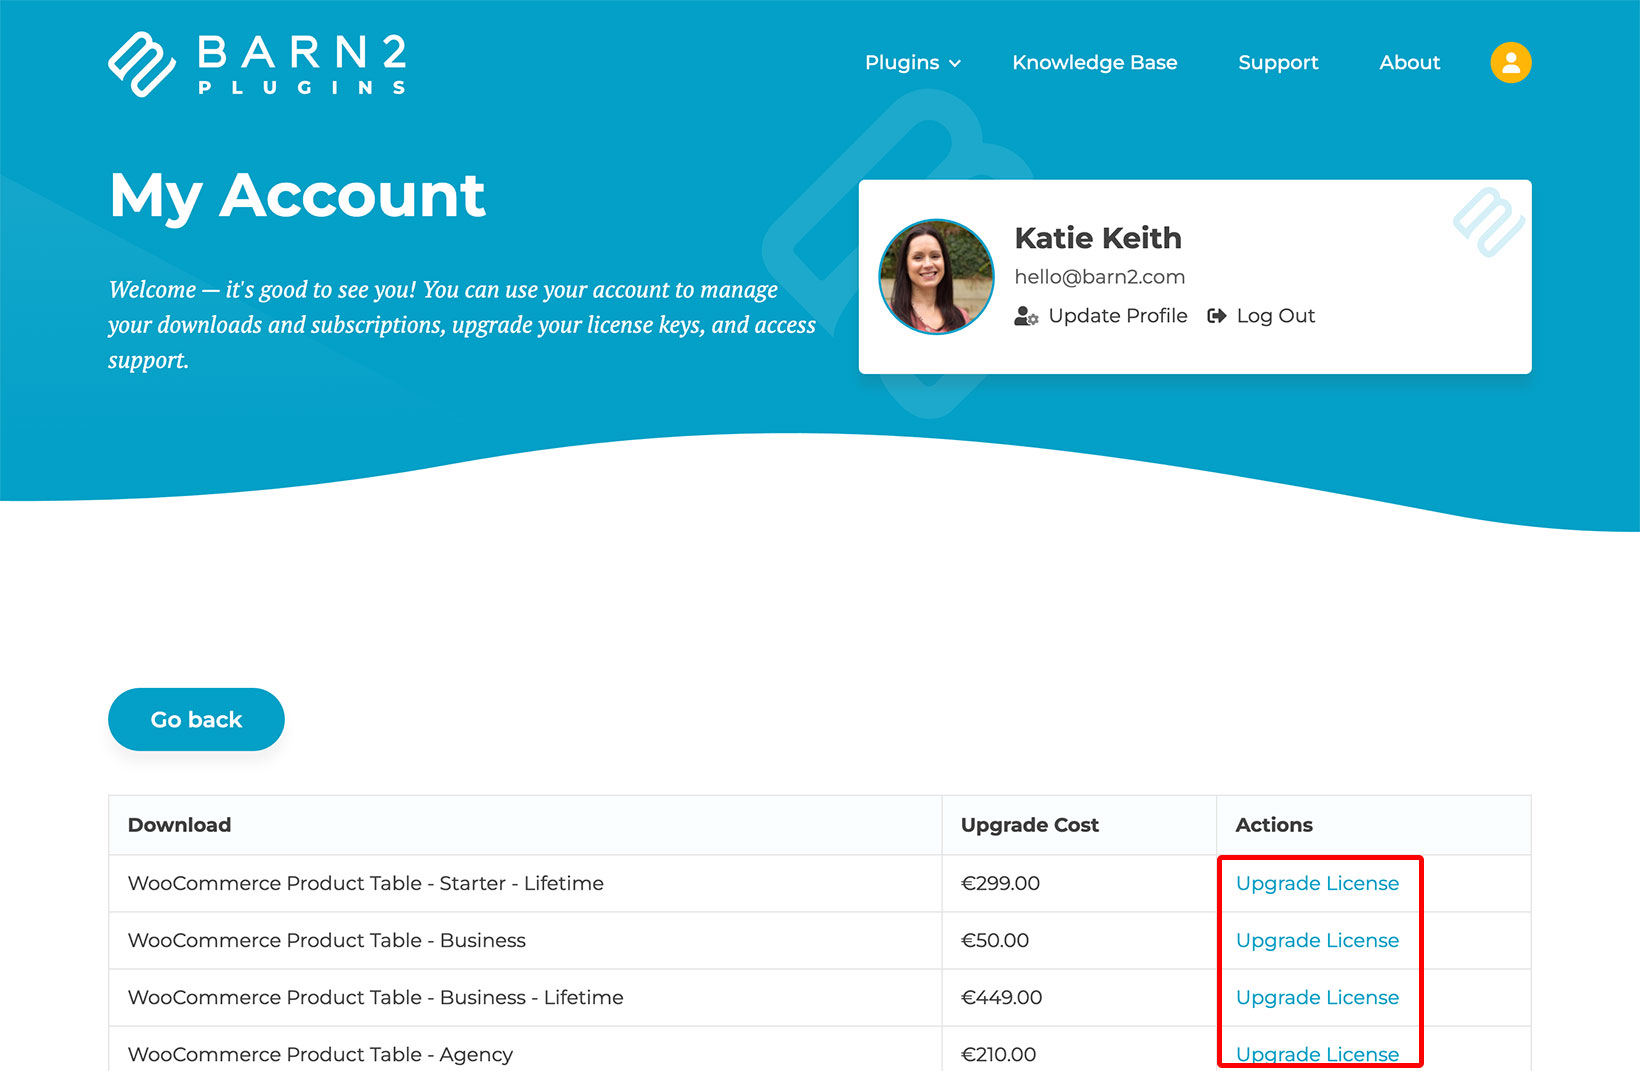The height and width of the screenshot is (1071, 1640).
Task: Go to Knowledge Base page
Action: 1095,63
